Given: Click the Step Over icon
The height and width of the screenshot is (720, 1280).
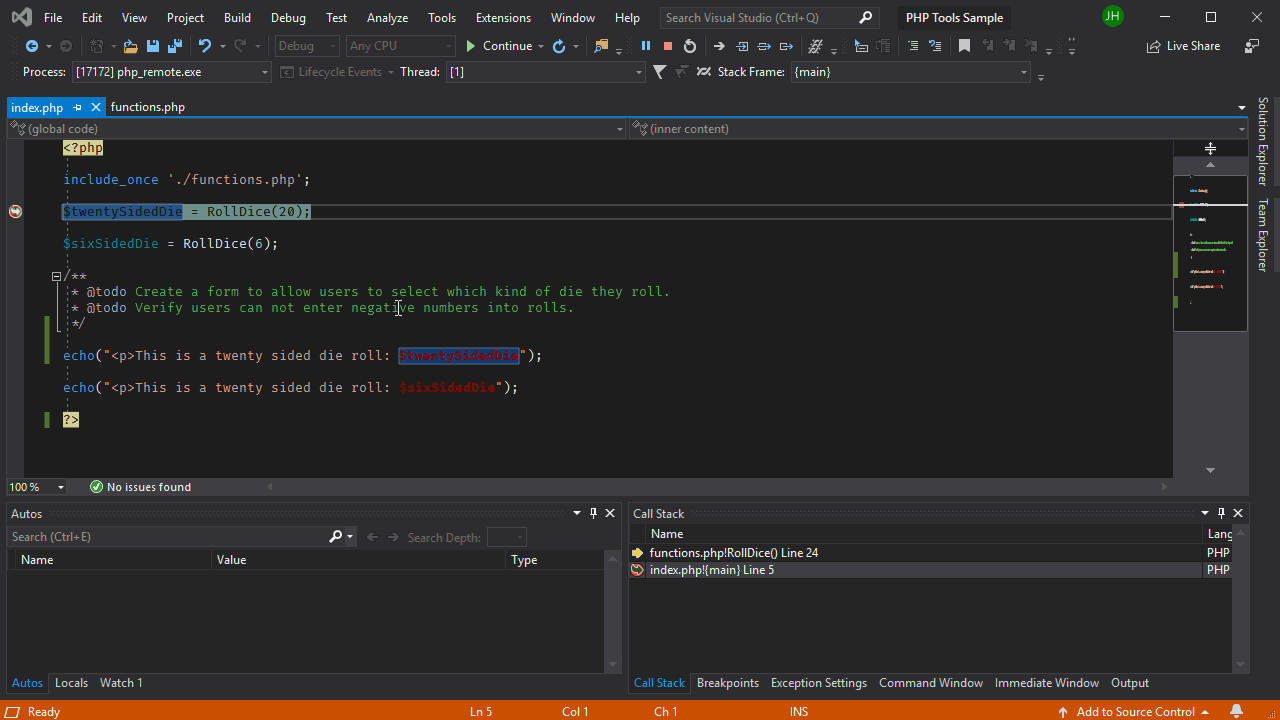Looking at the screenshot, I should point(764,46).
